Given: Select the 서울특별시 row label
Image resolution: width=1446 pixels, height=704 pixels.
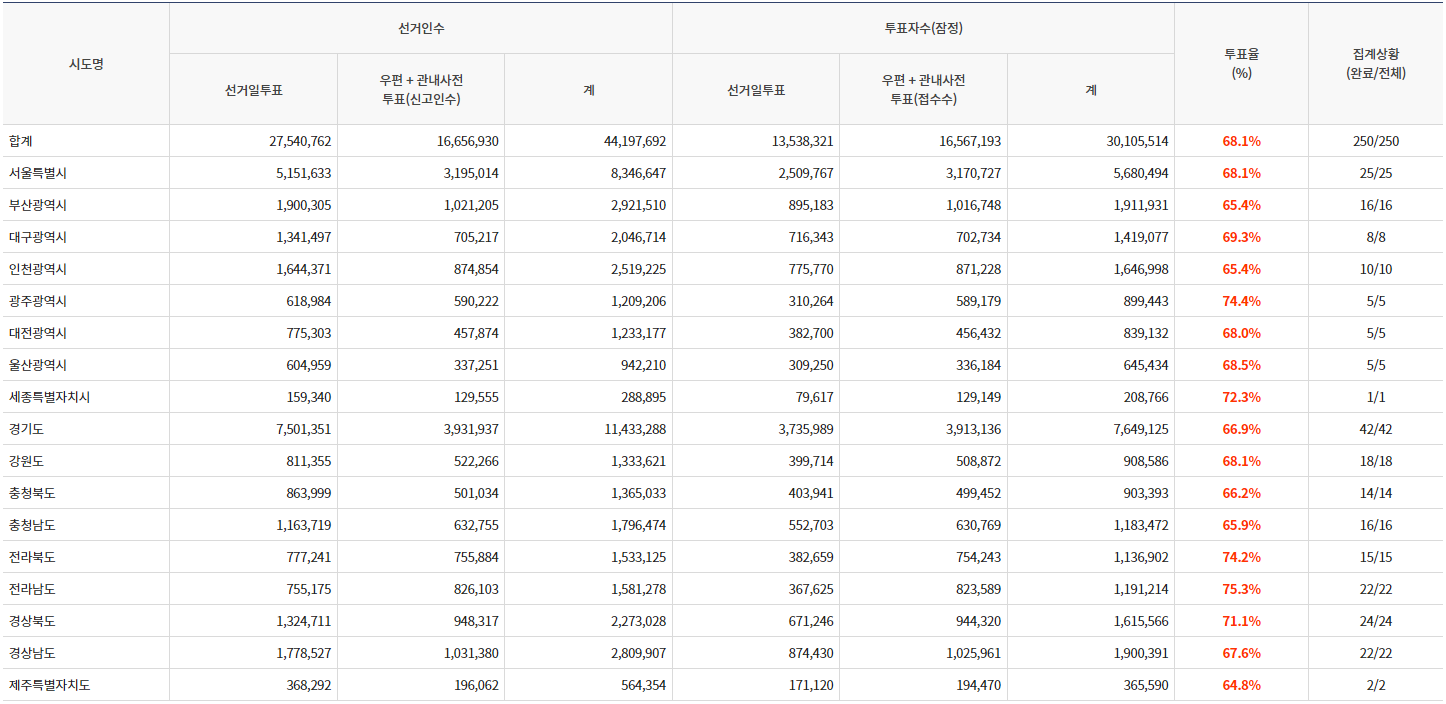Looking at the screenshot, I should [37, 173].
